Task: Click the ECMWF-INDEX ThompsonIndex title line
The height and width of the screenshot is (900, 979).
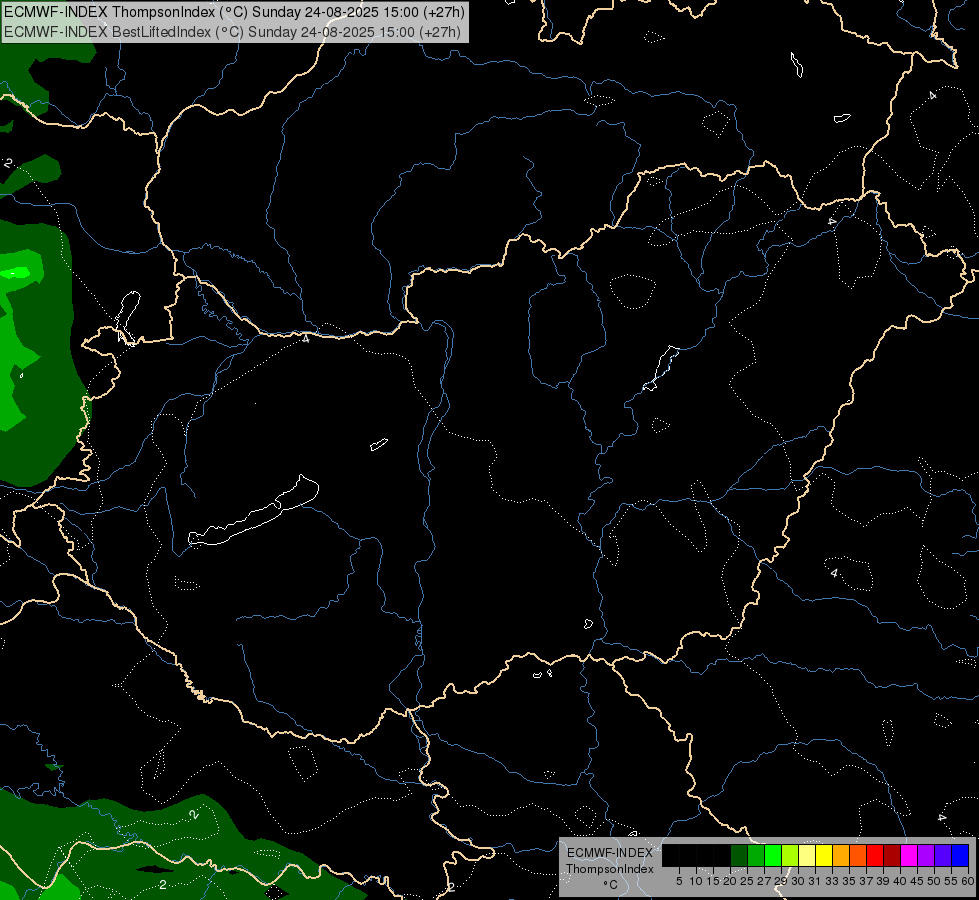Action: (234, 12)
